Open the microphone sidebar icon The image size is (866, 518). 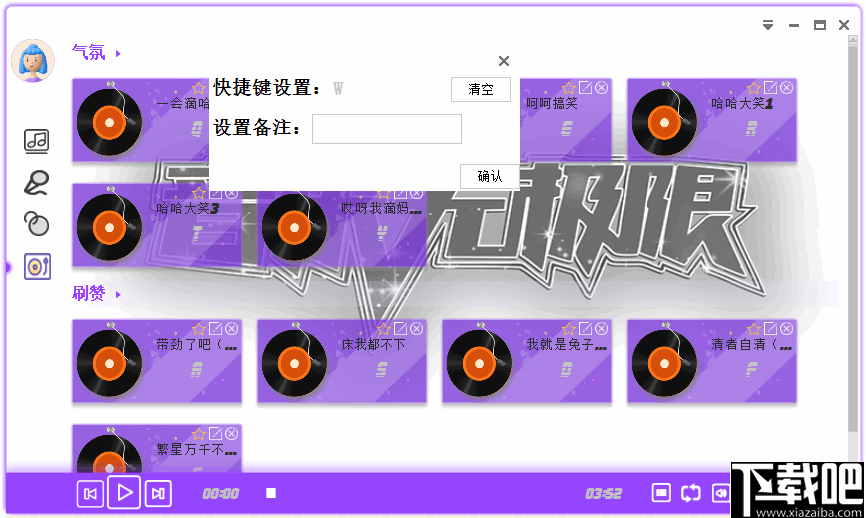pyautogui.click(x=36, y=183)
